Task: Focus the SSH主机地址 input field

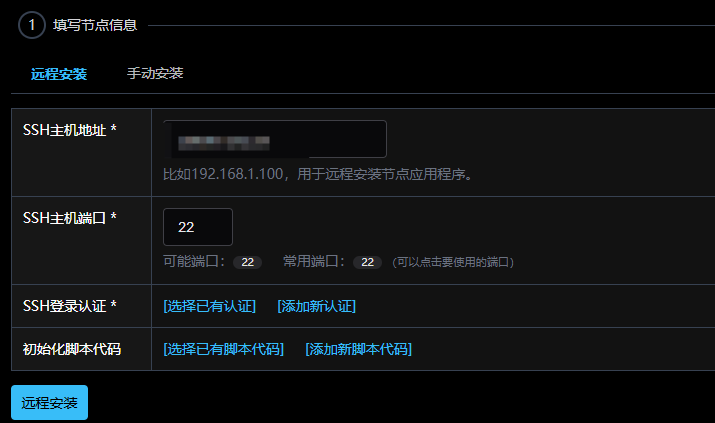Action: [x=275, y=139]
